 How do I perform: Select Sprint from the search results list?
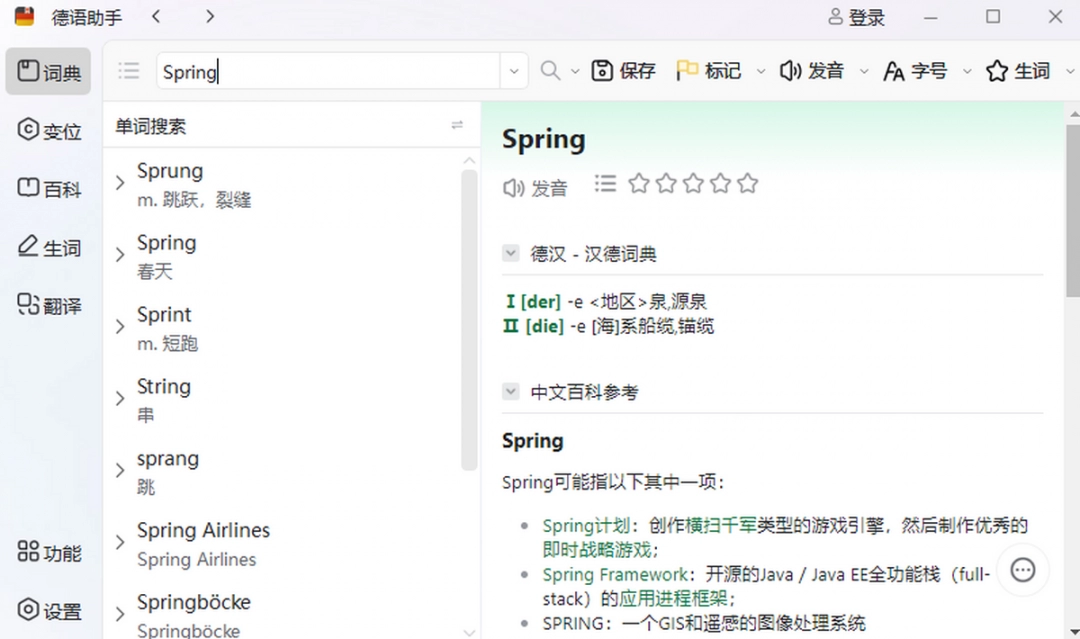pyautogui.click(x=163, y=314)
